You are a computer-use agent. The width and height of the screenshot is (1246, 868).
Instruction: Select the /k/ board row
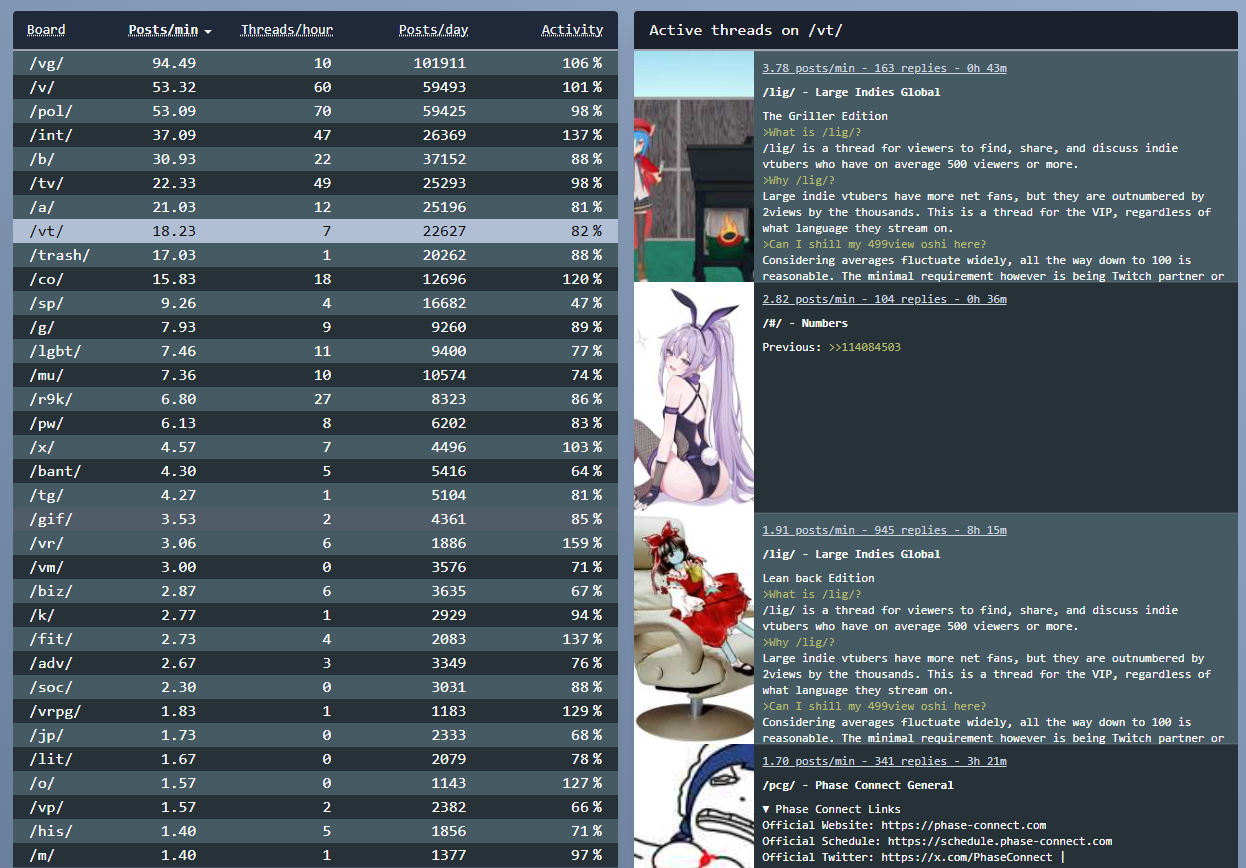tap(315, 615)
